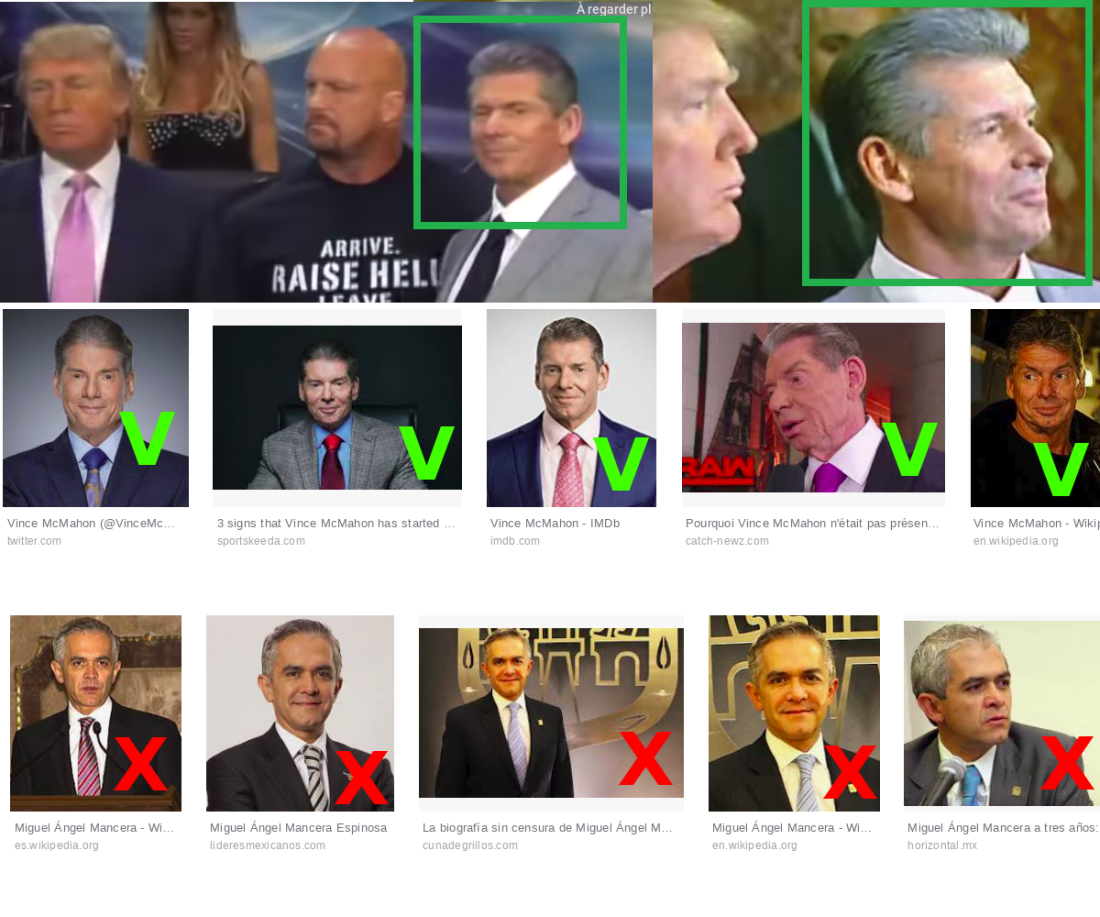Click the green-boxed face beside Donald Trump's profile
Viewport: 1100px width, 917px height.
947,142
